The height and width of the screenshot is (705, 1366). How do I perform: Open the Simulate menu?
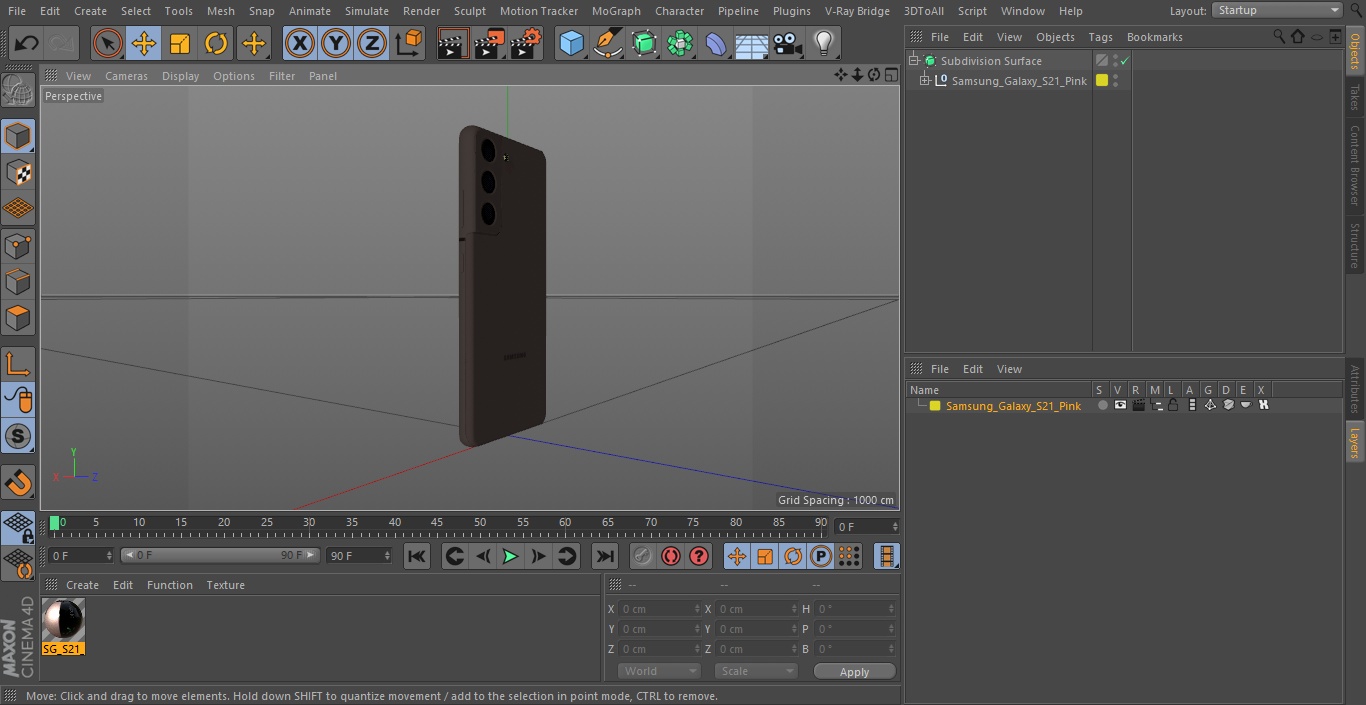pos(366,11)
